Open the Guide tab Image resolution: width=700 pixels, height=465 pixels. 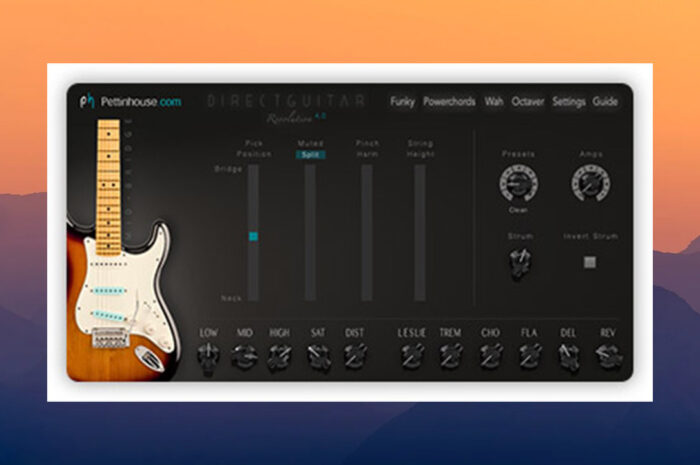[x=605, y=102]
